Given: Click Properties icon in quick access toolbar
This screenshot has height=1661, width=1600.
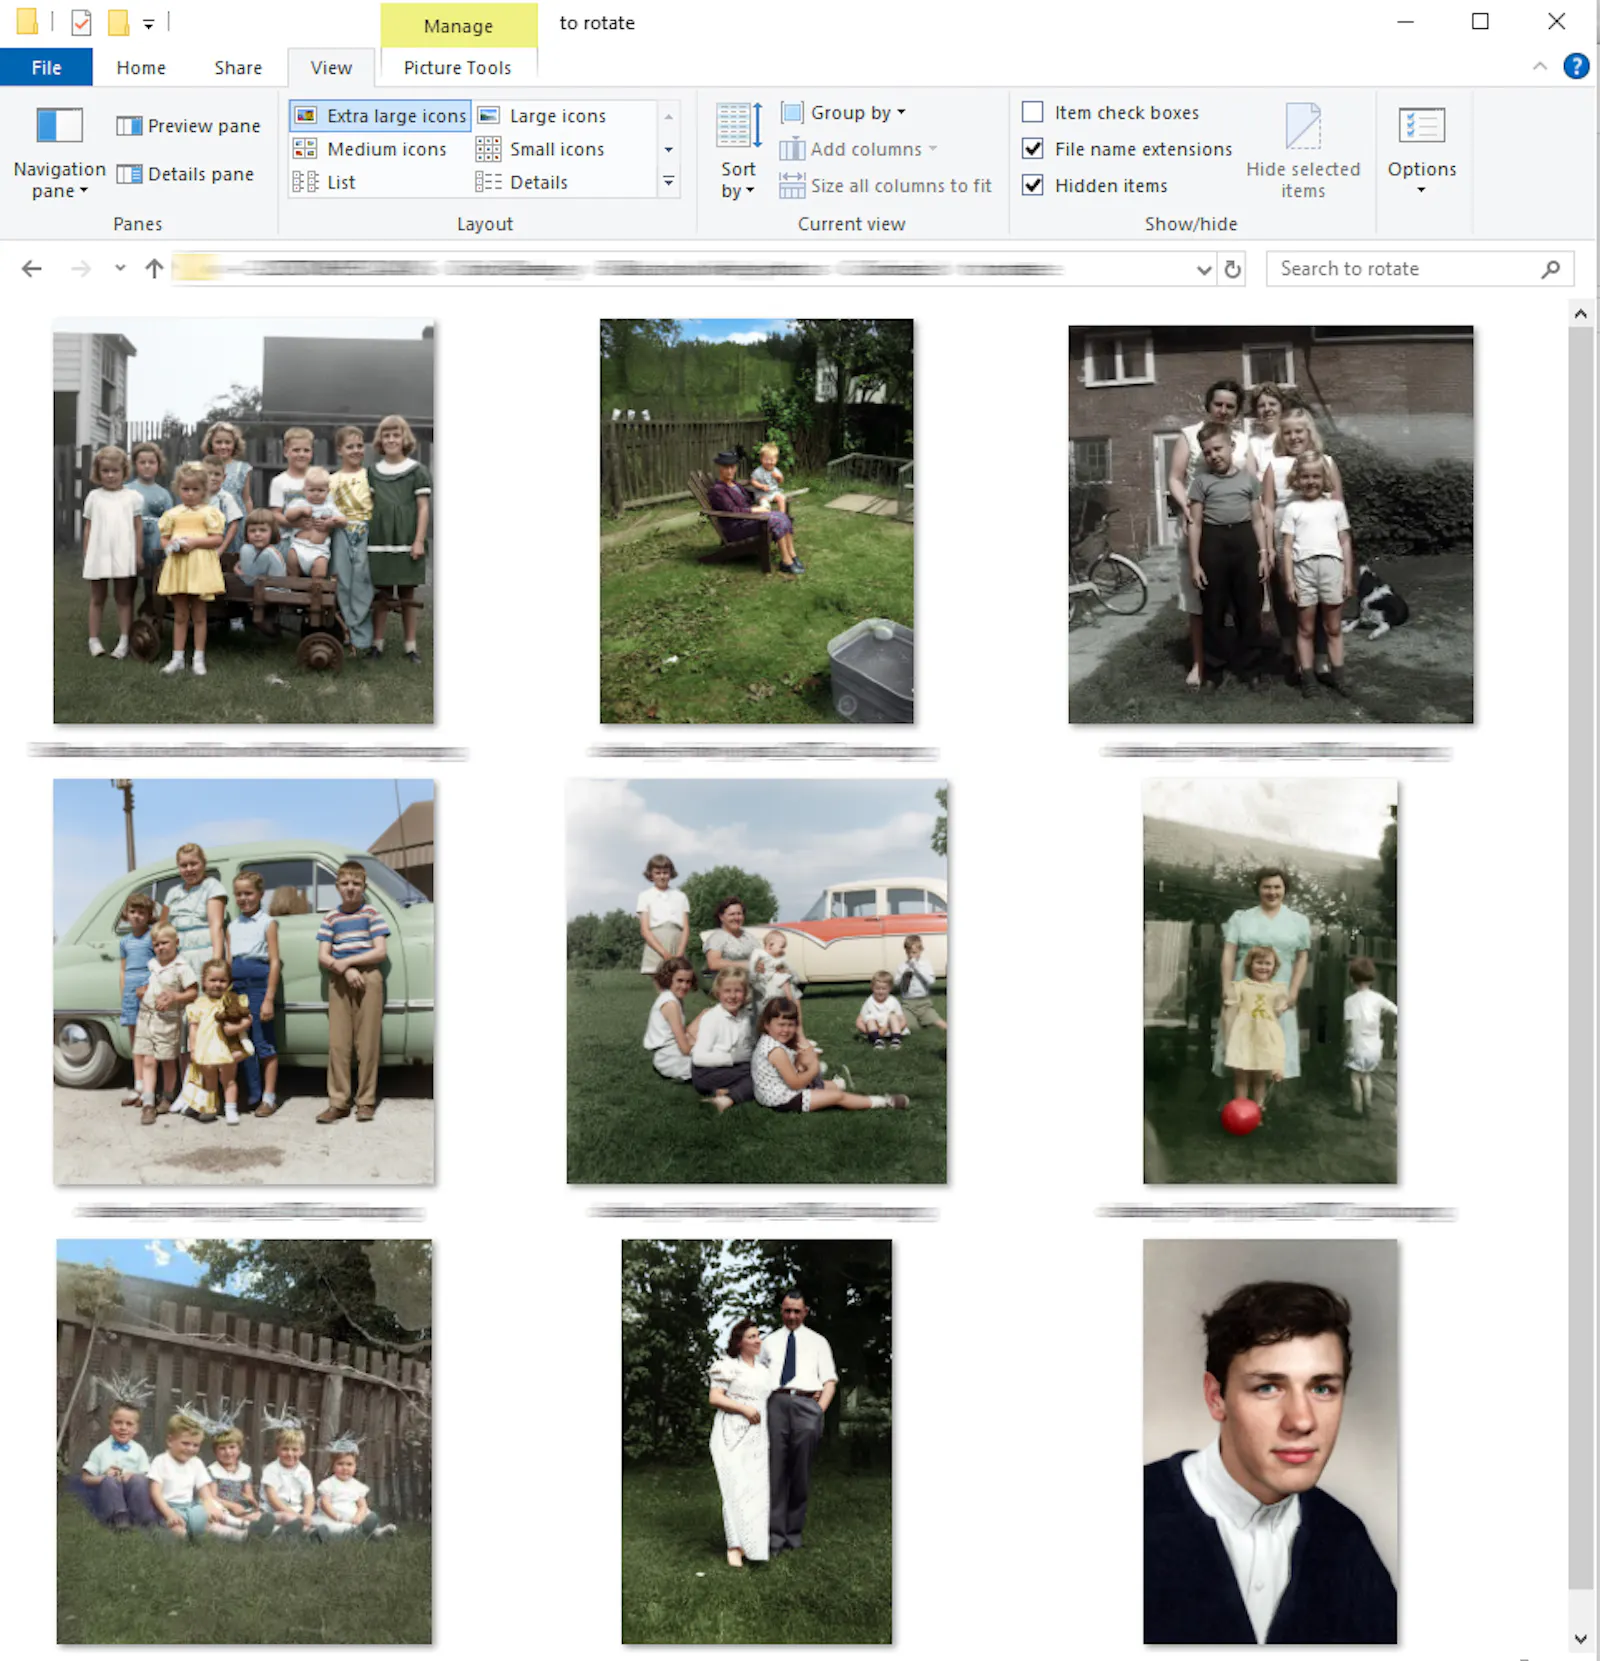Looking at the screenshot, I should 81,22.
